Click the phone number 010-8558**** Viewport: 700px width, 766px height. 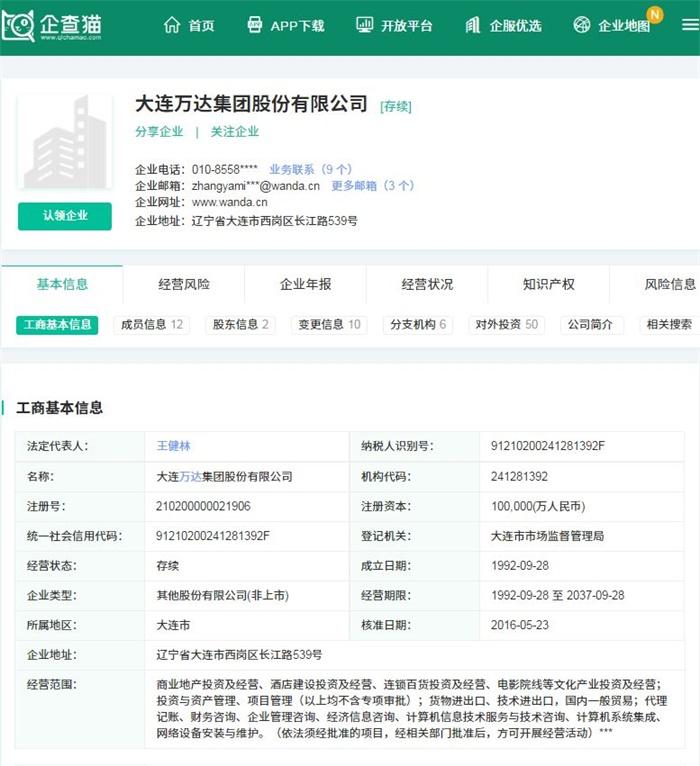tap(224, 170)
